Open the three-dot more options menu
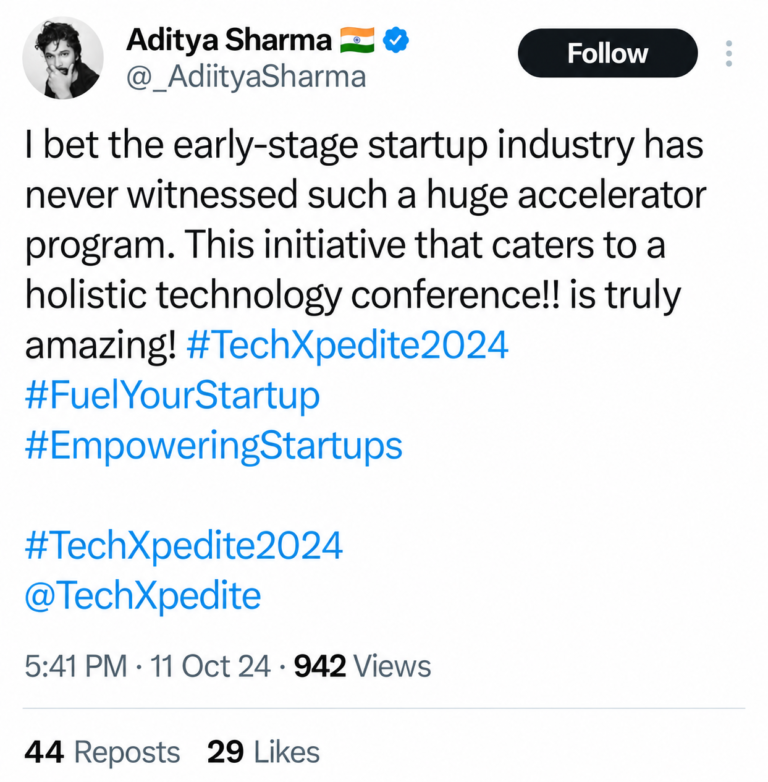Viewport: 768px width, 782px height. pos(729,53)
